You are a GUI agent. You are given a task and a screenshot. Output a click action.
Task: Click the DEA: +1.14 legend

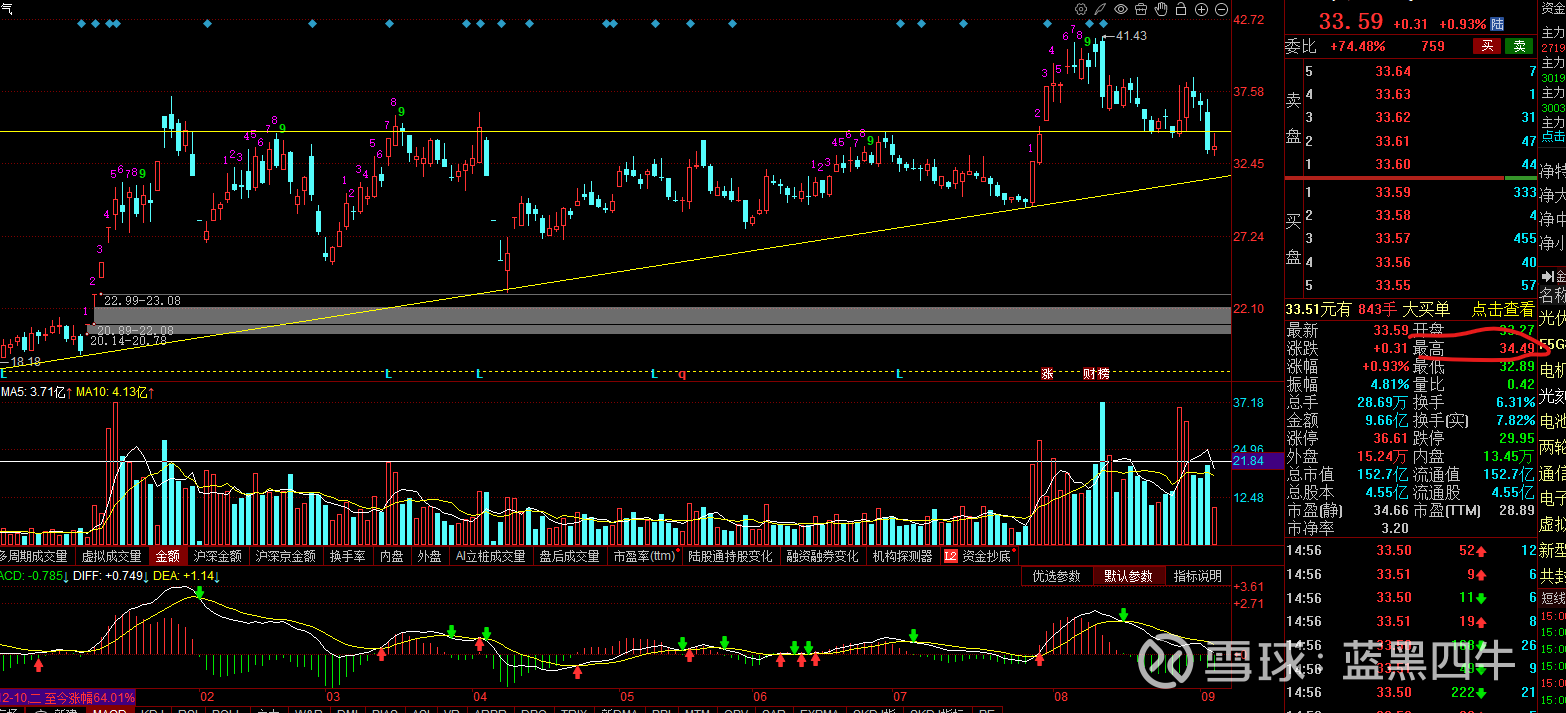[187, 576]
